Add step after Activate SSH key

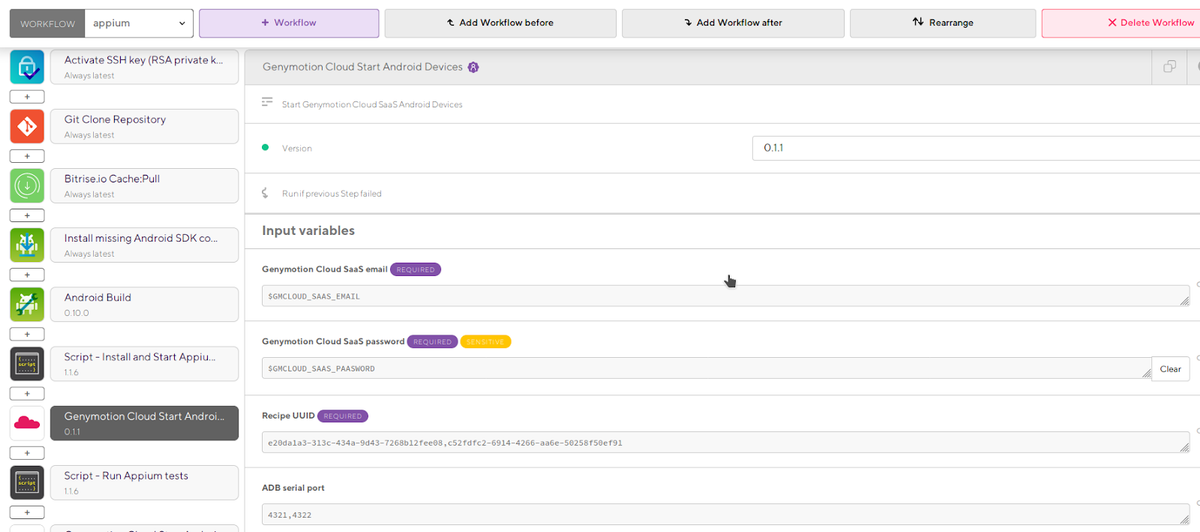point(27,97)
